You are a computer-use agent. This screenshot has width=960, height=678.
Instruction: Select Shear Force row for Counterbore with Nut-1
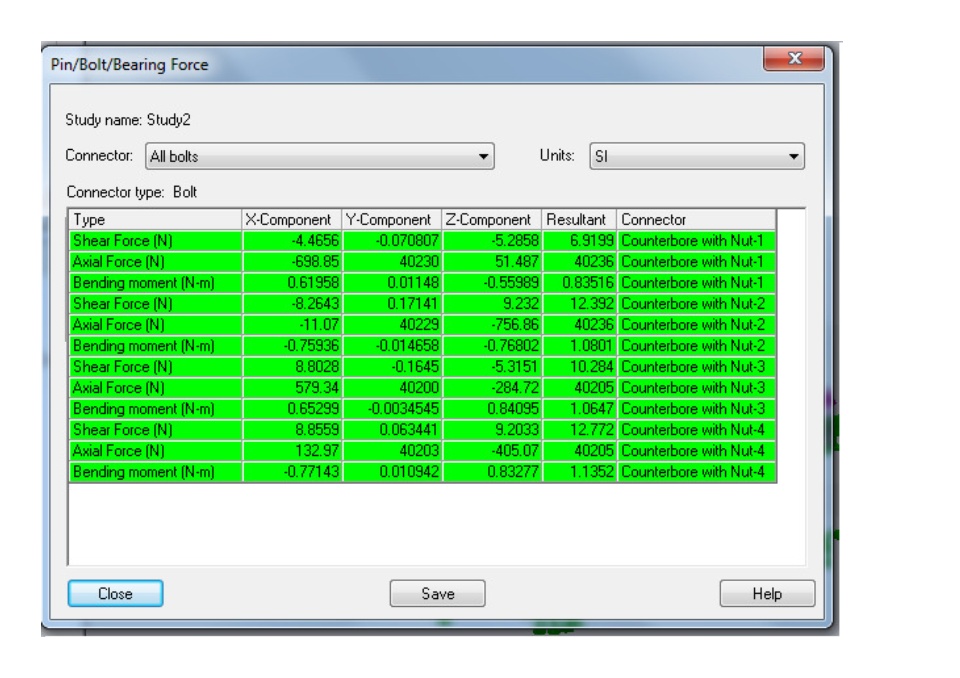(422, 241)
